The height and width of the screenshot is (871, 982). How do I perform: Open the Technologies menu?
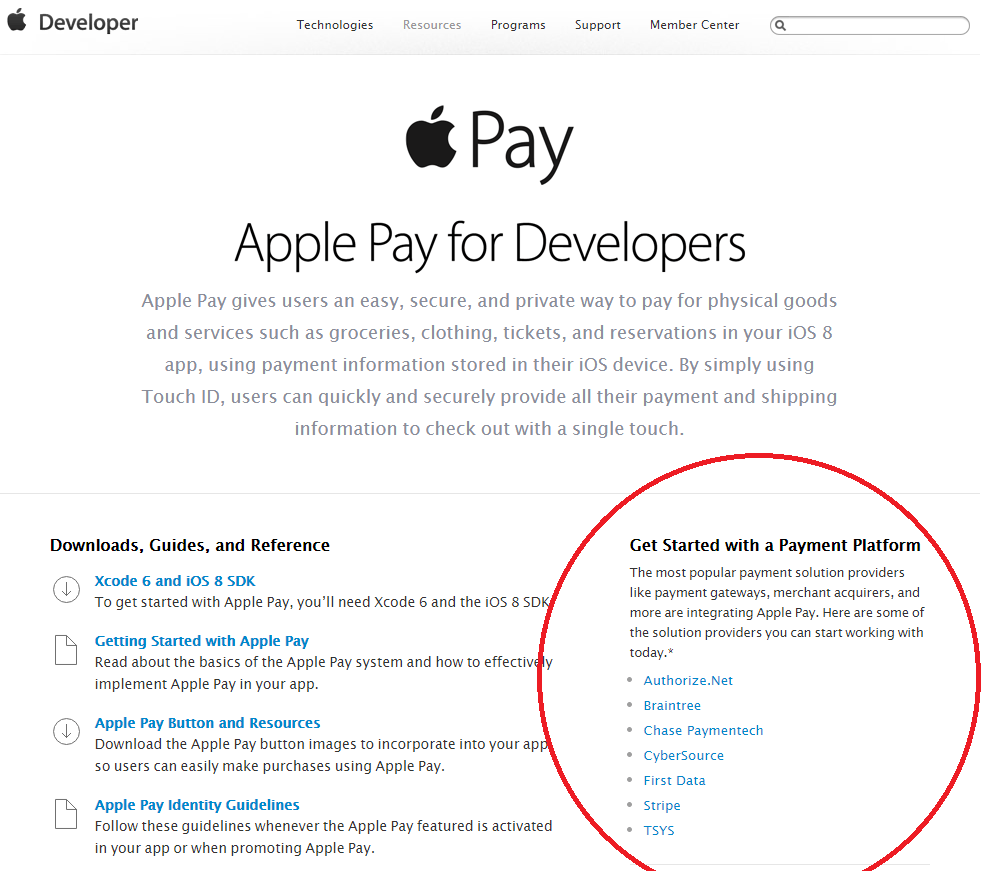tap(335, 25)
